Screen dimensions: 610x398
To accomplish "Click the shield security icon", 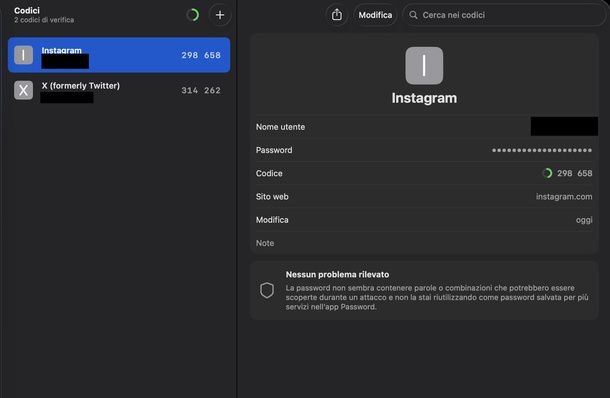I will click(267, 290).
